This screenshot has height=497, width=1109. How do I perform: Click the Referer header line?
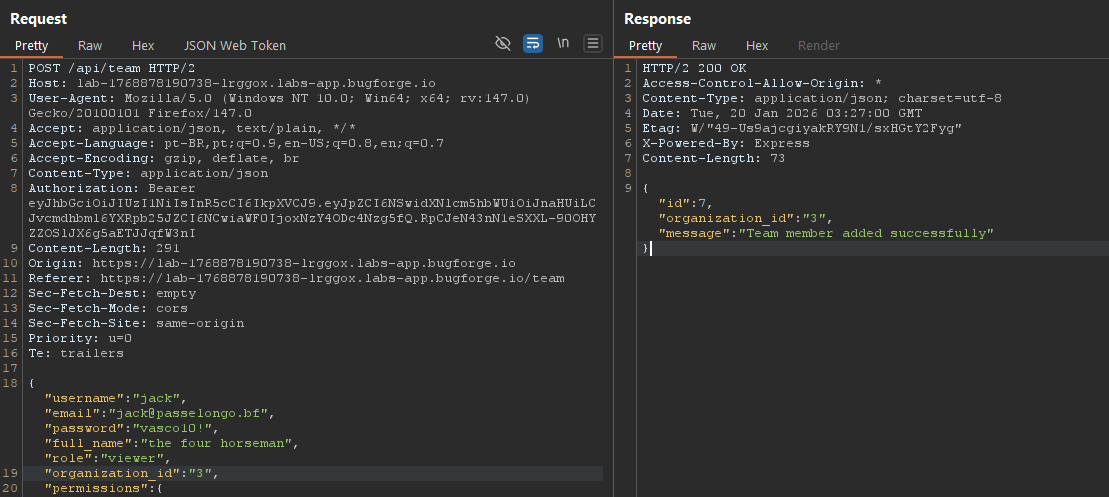pos(296,278)
